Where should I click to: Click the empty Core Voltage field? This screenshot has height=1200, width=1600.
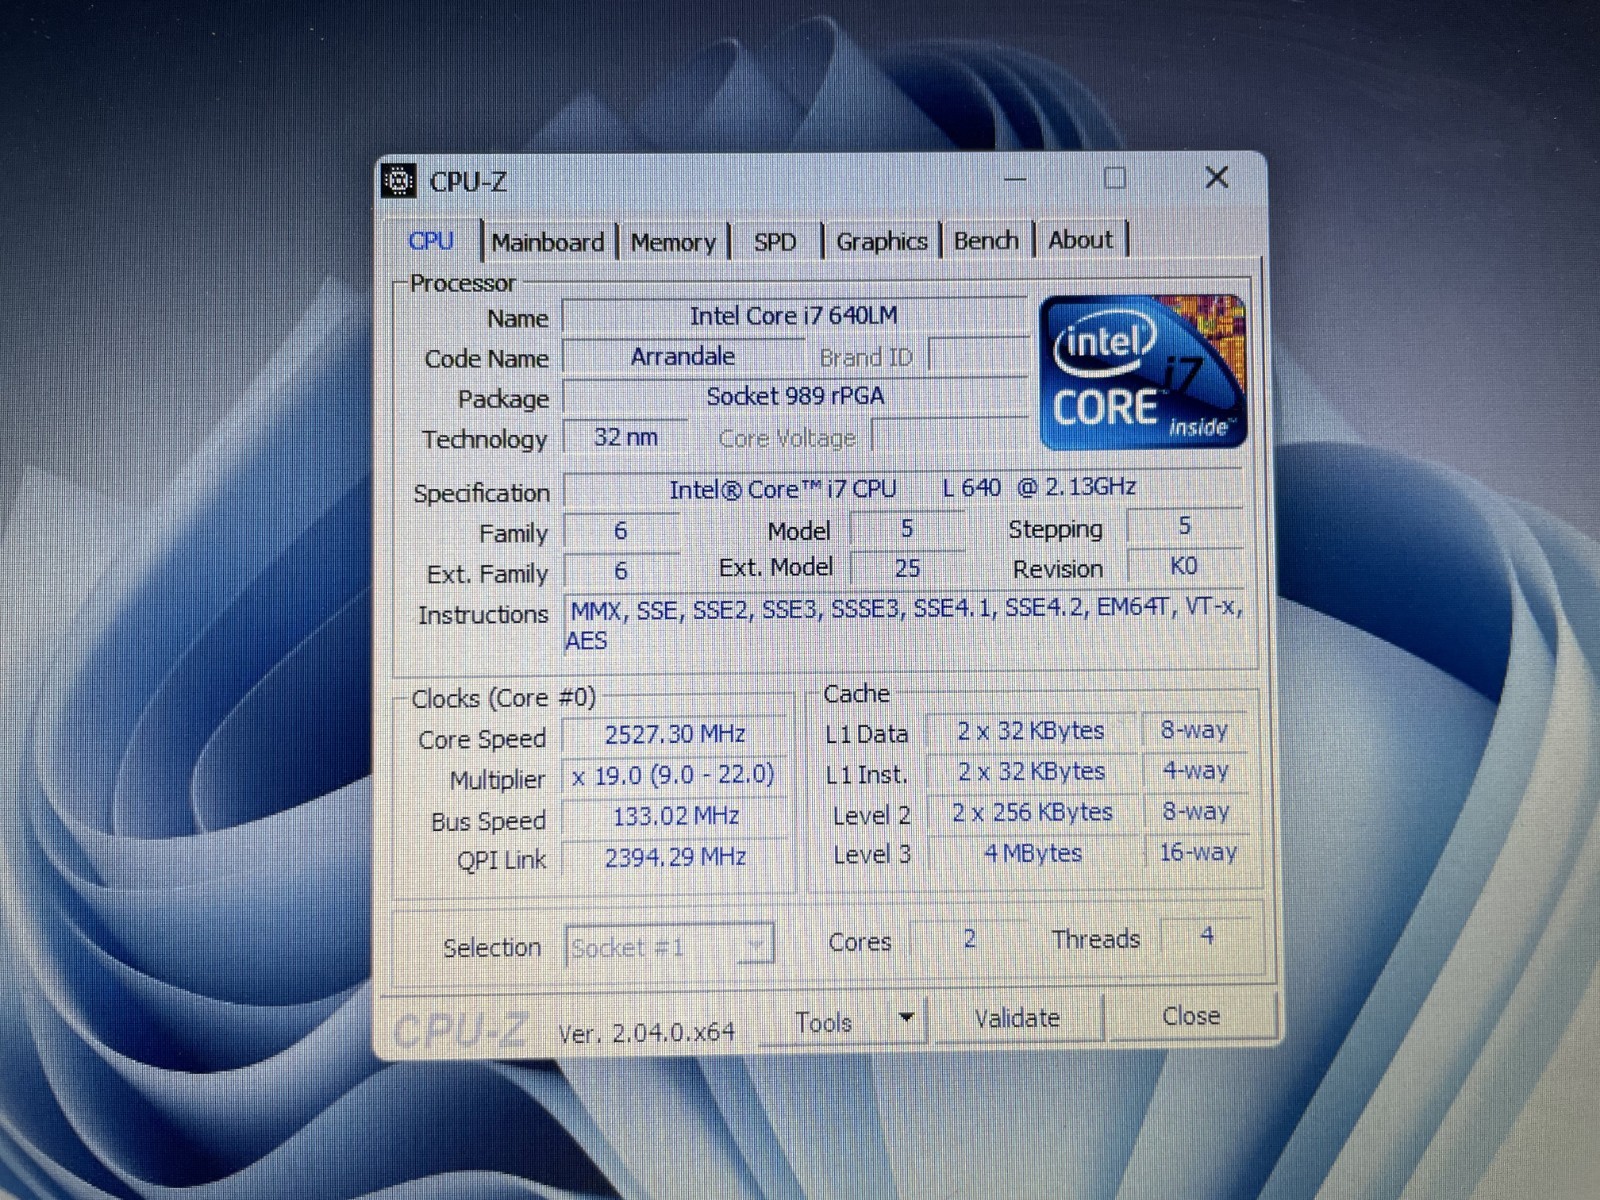click(x=950, y=436)
